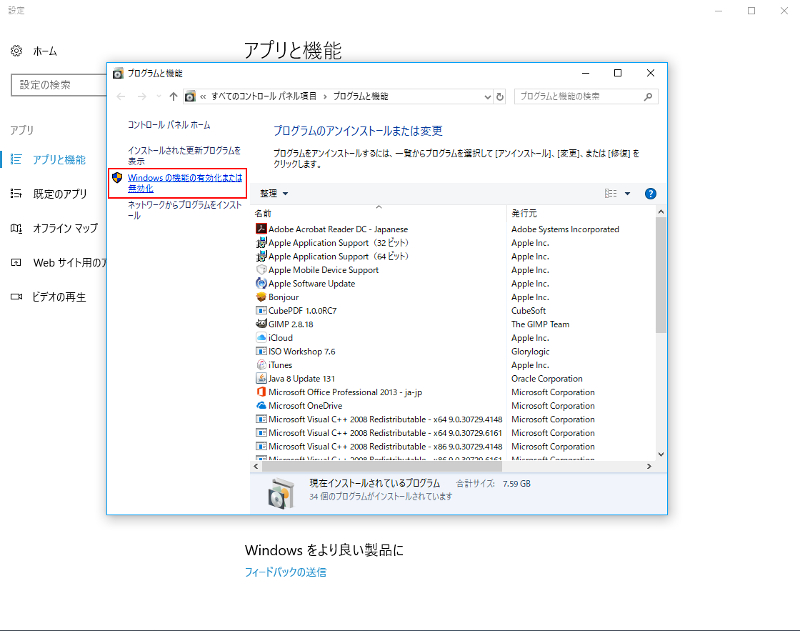Viewport: 800px width, 631px height.
Task: Select Microsoft Visual C++ 2008 x64 9.0.30729.6161 row
Action: click(x=379, y=433)
